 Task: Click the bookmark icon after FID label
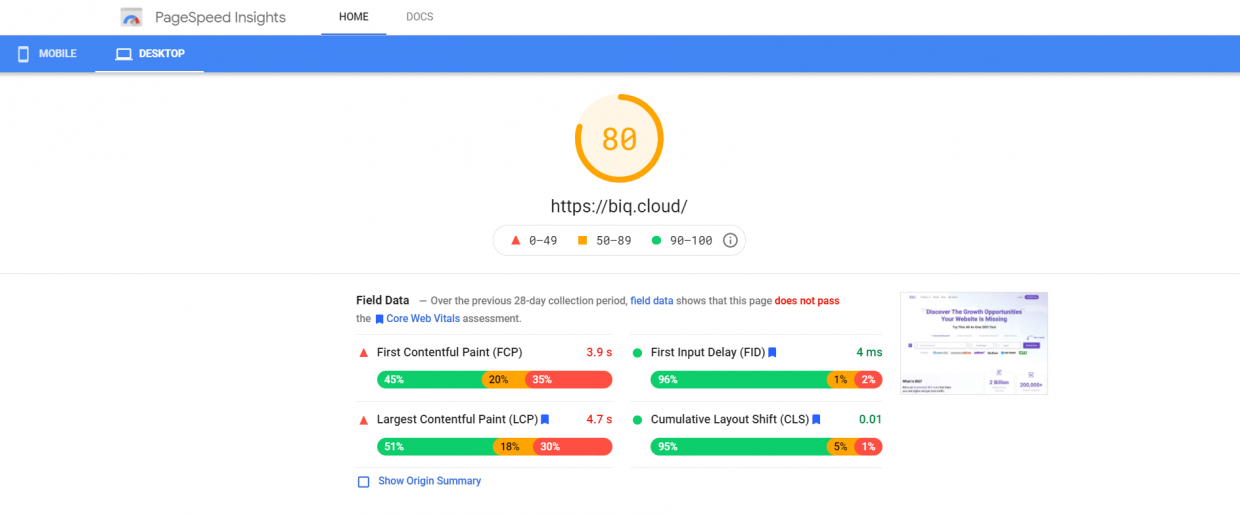click(x=772, y=353)
